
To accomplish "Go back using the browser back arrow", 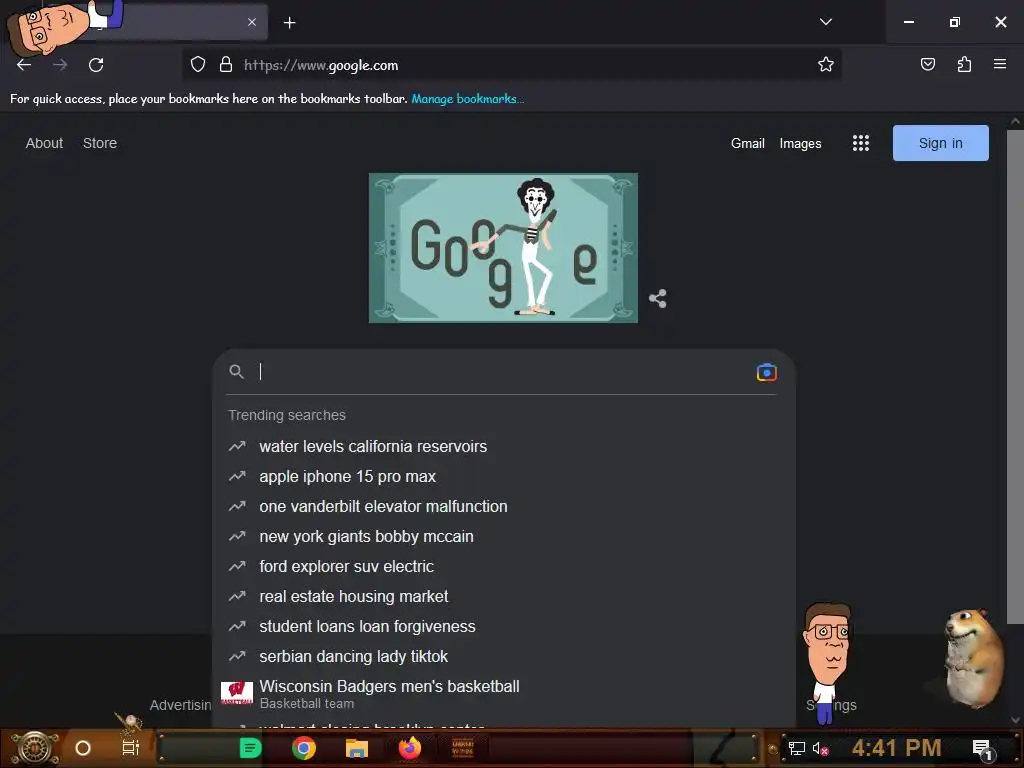I will 24,65.
